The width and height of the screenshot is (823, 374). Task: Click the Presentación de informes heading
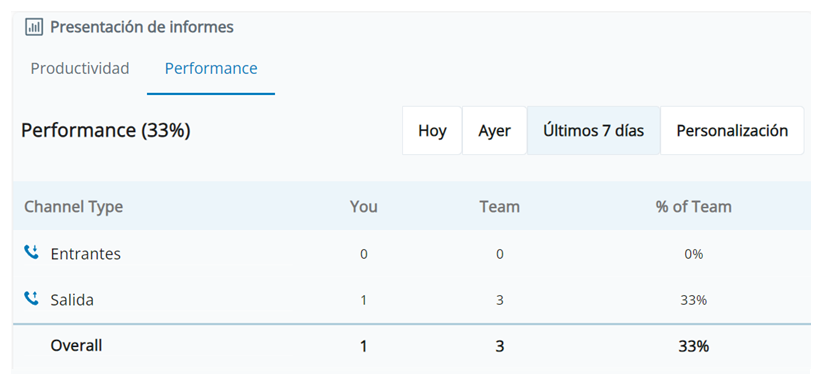point(142,27)
